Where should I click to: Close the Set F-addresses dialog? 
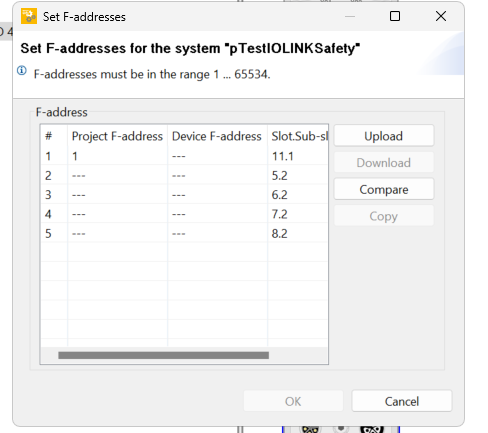tap(441, 16)
